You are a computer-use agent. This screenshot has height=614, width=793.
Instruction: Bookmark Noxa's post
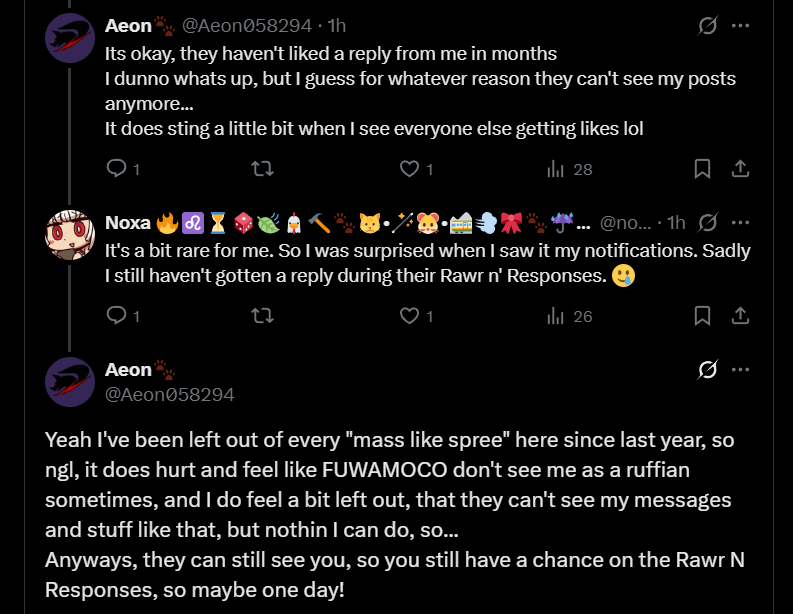(x=703, y=316)
